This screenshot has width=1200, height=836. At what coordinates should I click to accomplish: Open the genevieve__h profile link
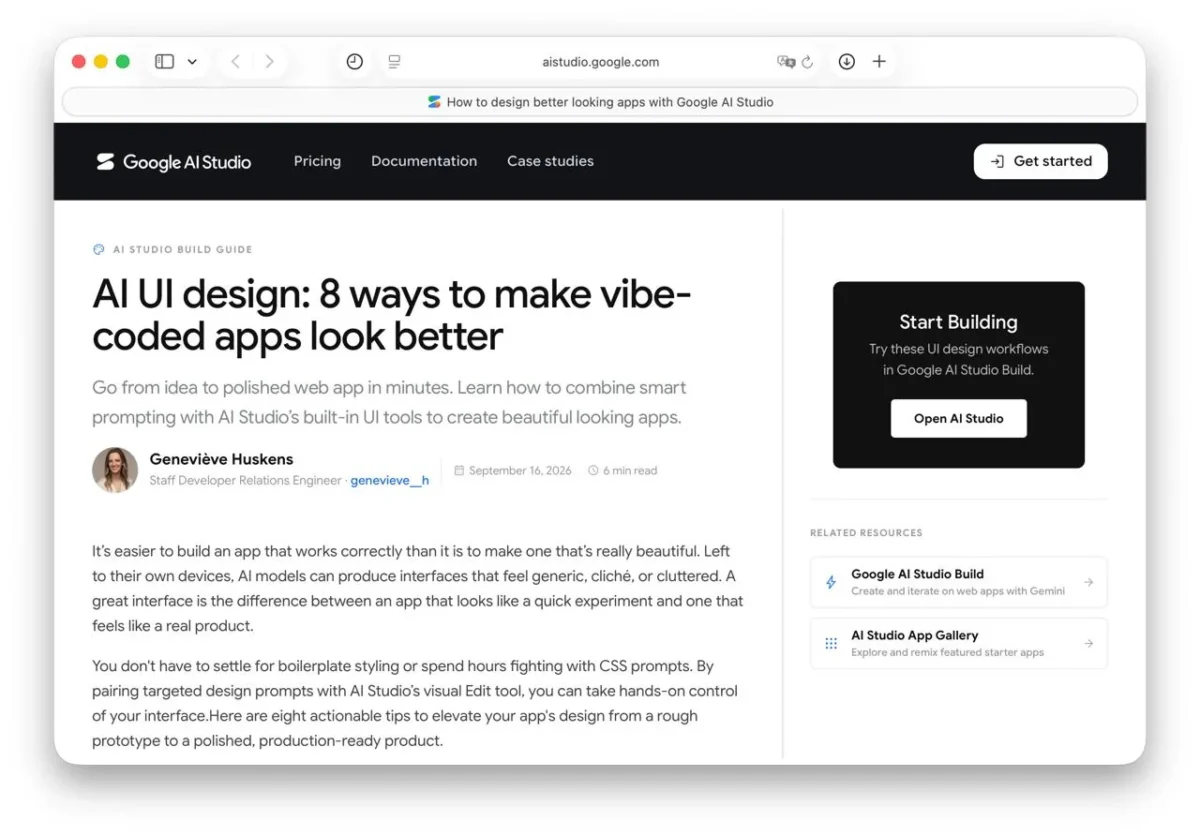[x=390, y=481]
